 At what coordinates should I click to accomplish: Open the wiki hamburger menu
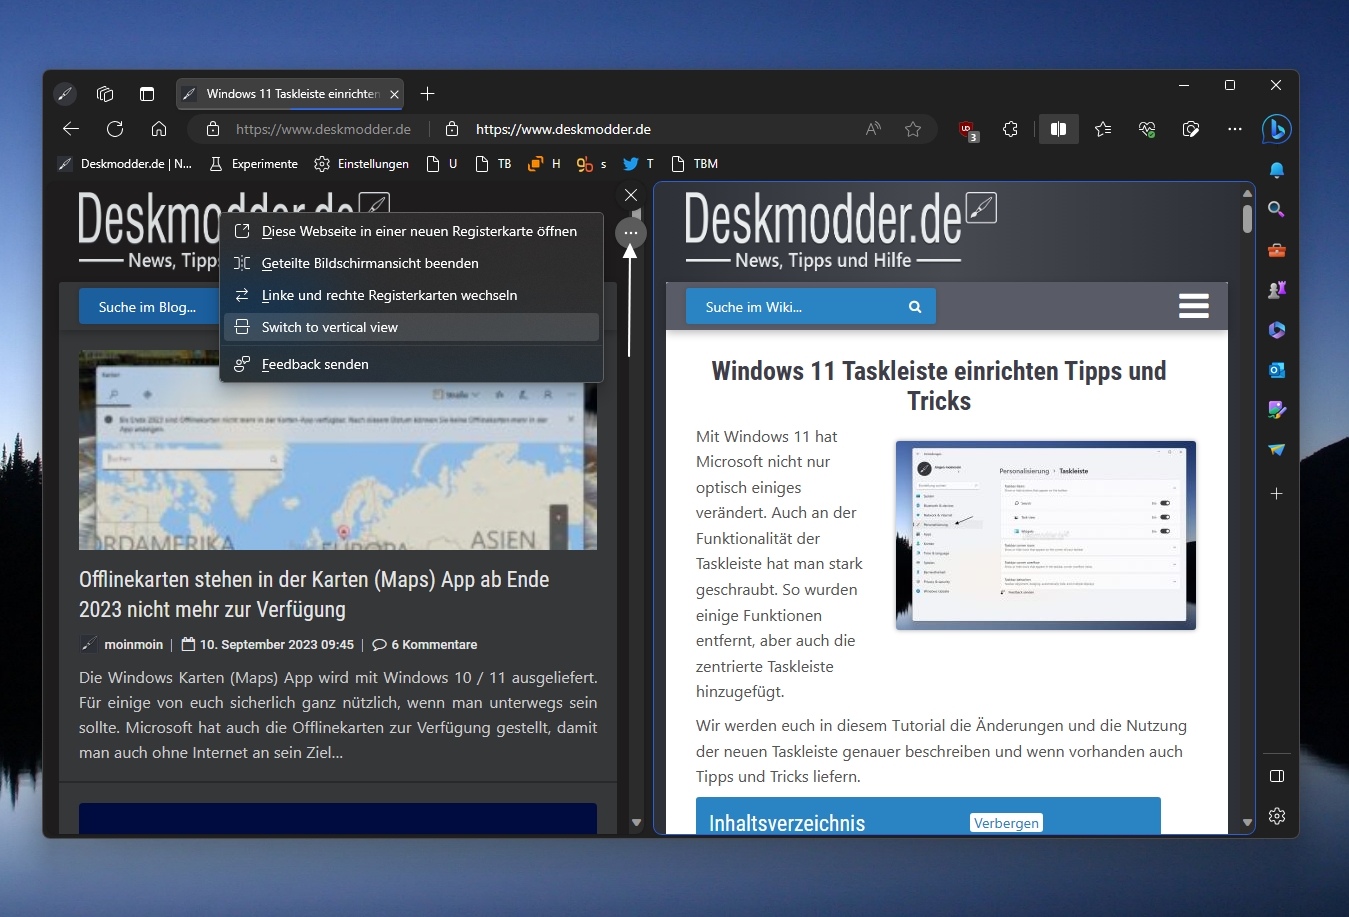1194,306
